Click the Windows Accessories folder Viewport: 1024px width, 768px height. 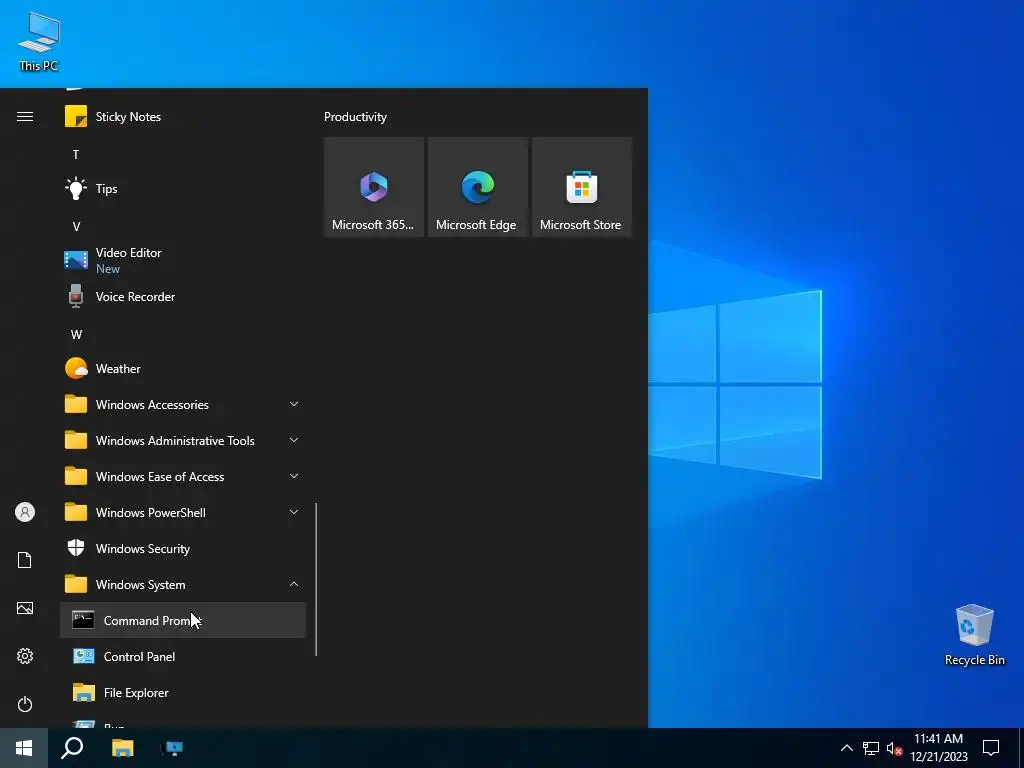coord(183,404)
